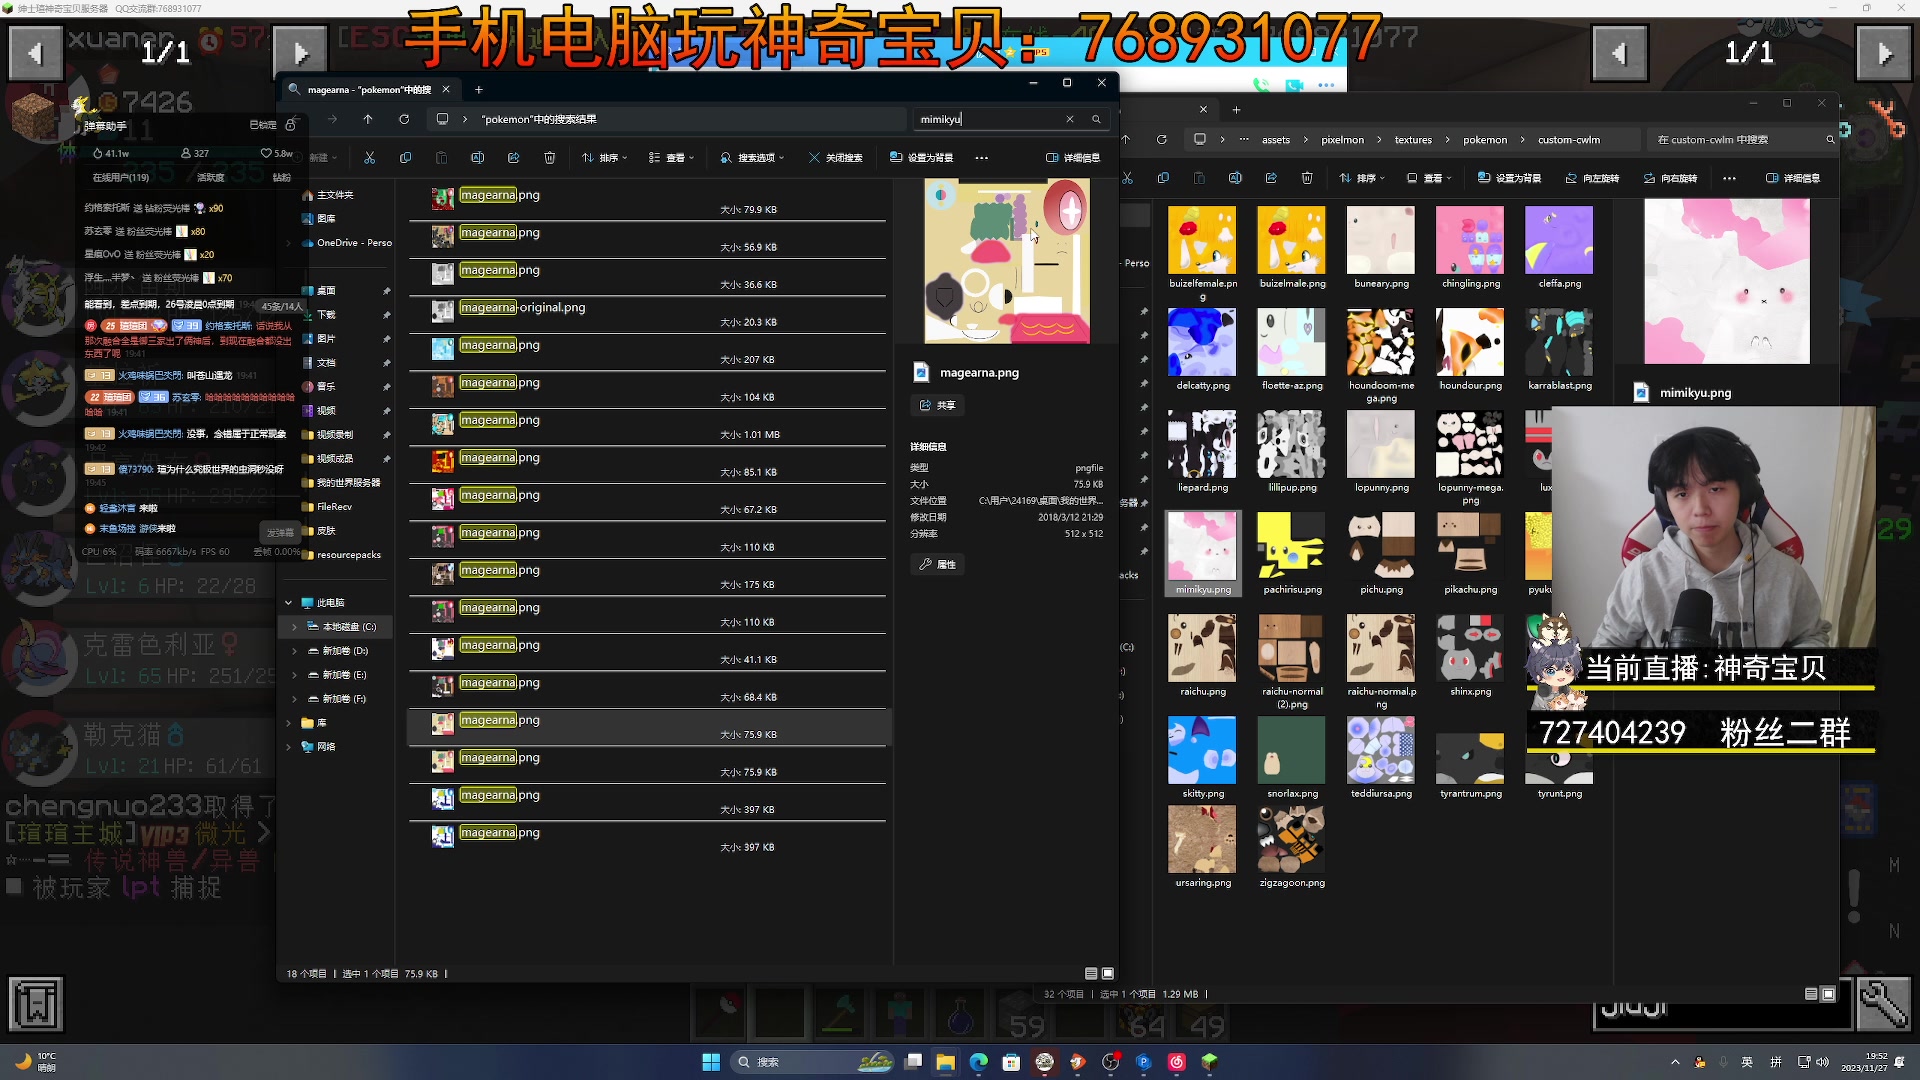Viewport: 1920px width, 1080px height.
Task: Select 下载 (Downloads) in the sidebar
Action: [325, 314]
